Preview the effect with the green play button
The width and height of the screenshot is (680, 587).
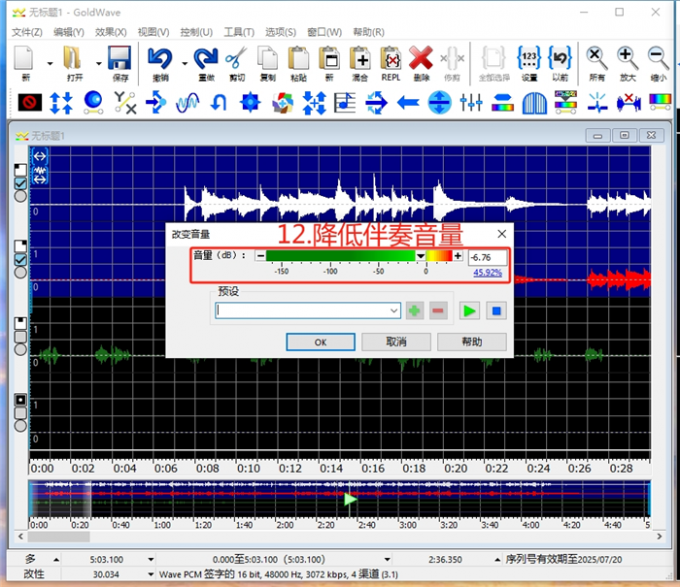pyautogui.click(x=469, y=311)
